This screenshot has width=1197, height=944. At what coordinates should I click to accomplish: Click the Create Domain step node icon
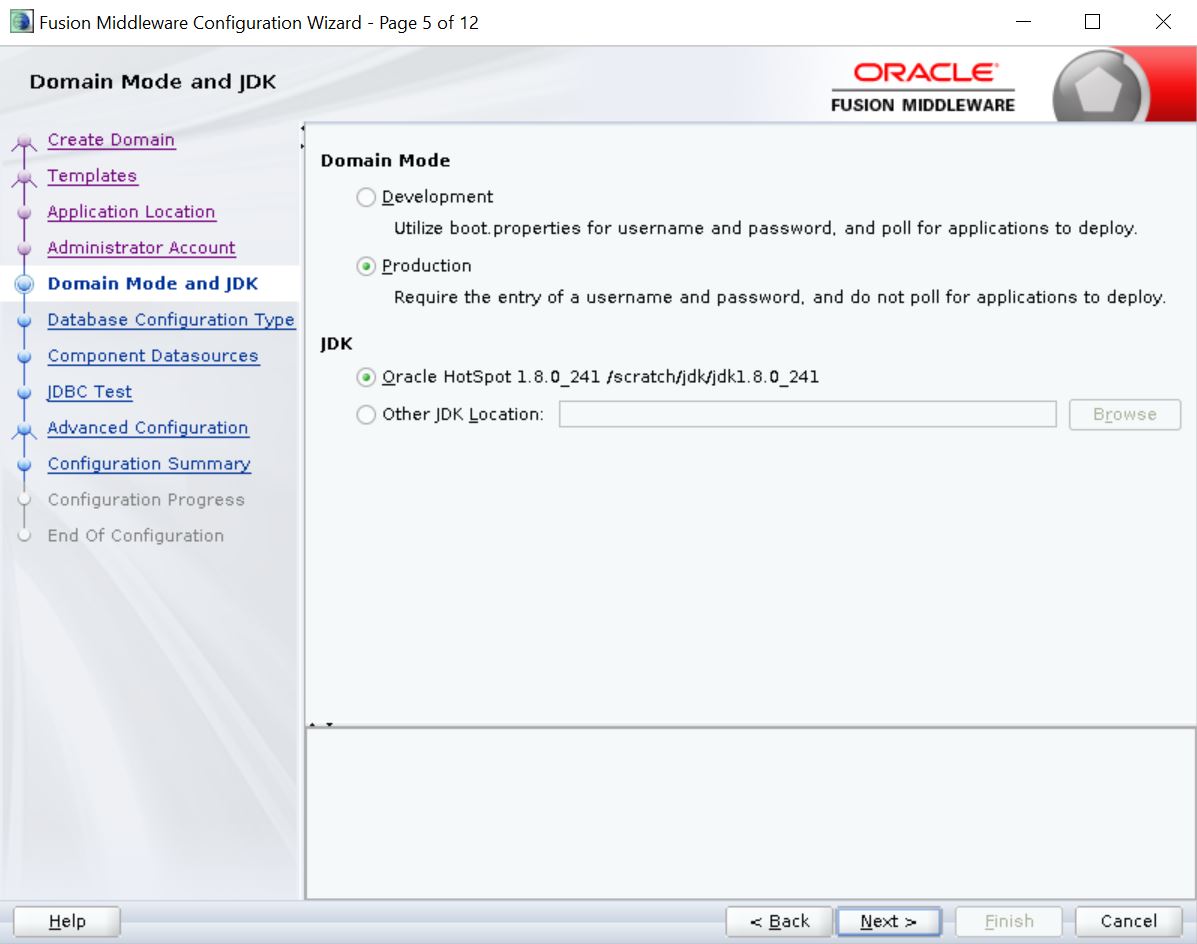24,142
